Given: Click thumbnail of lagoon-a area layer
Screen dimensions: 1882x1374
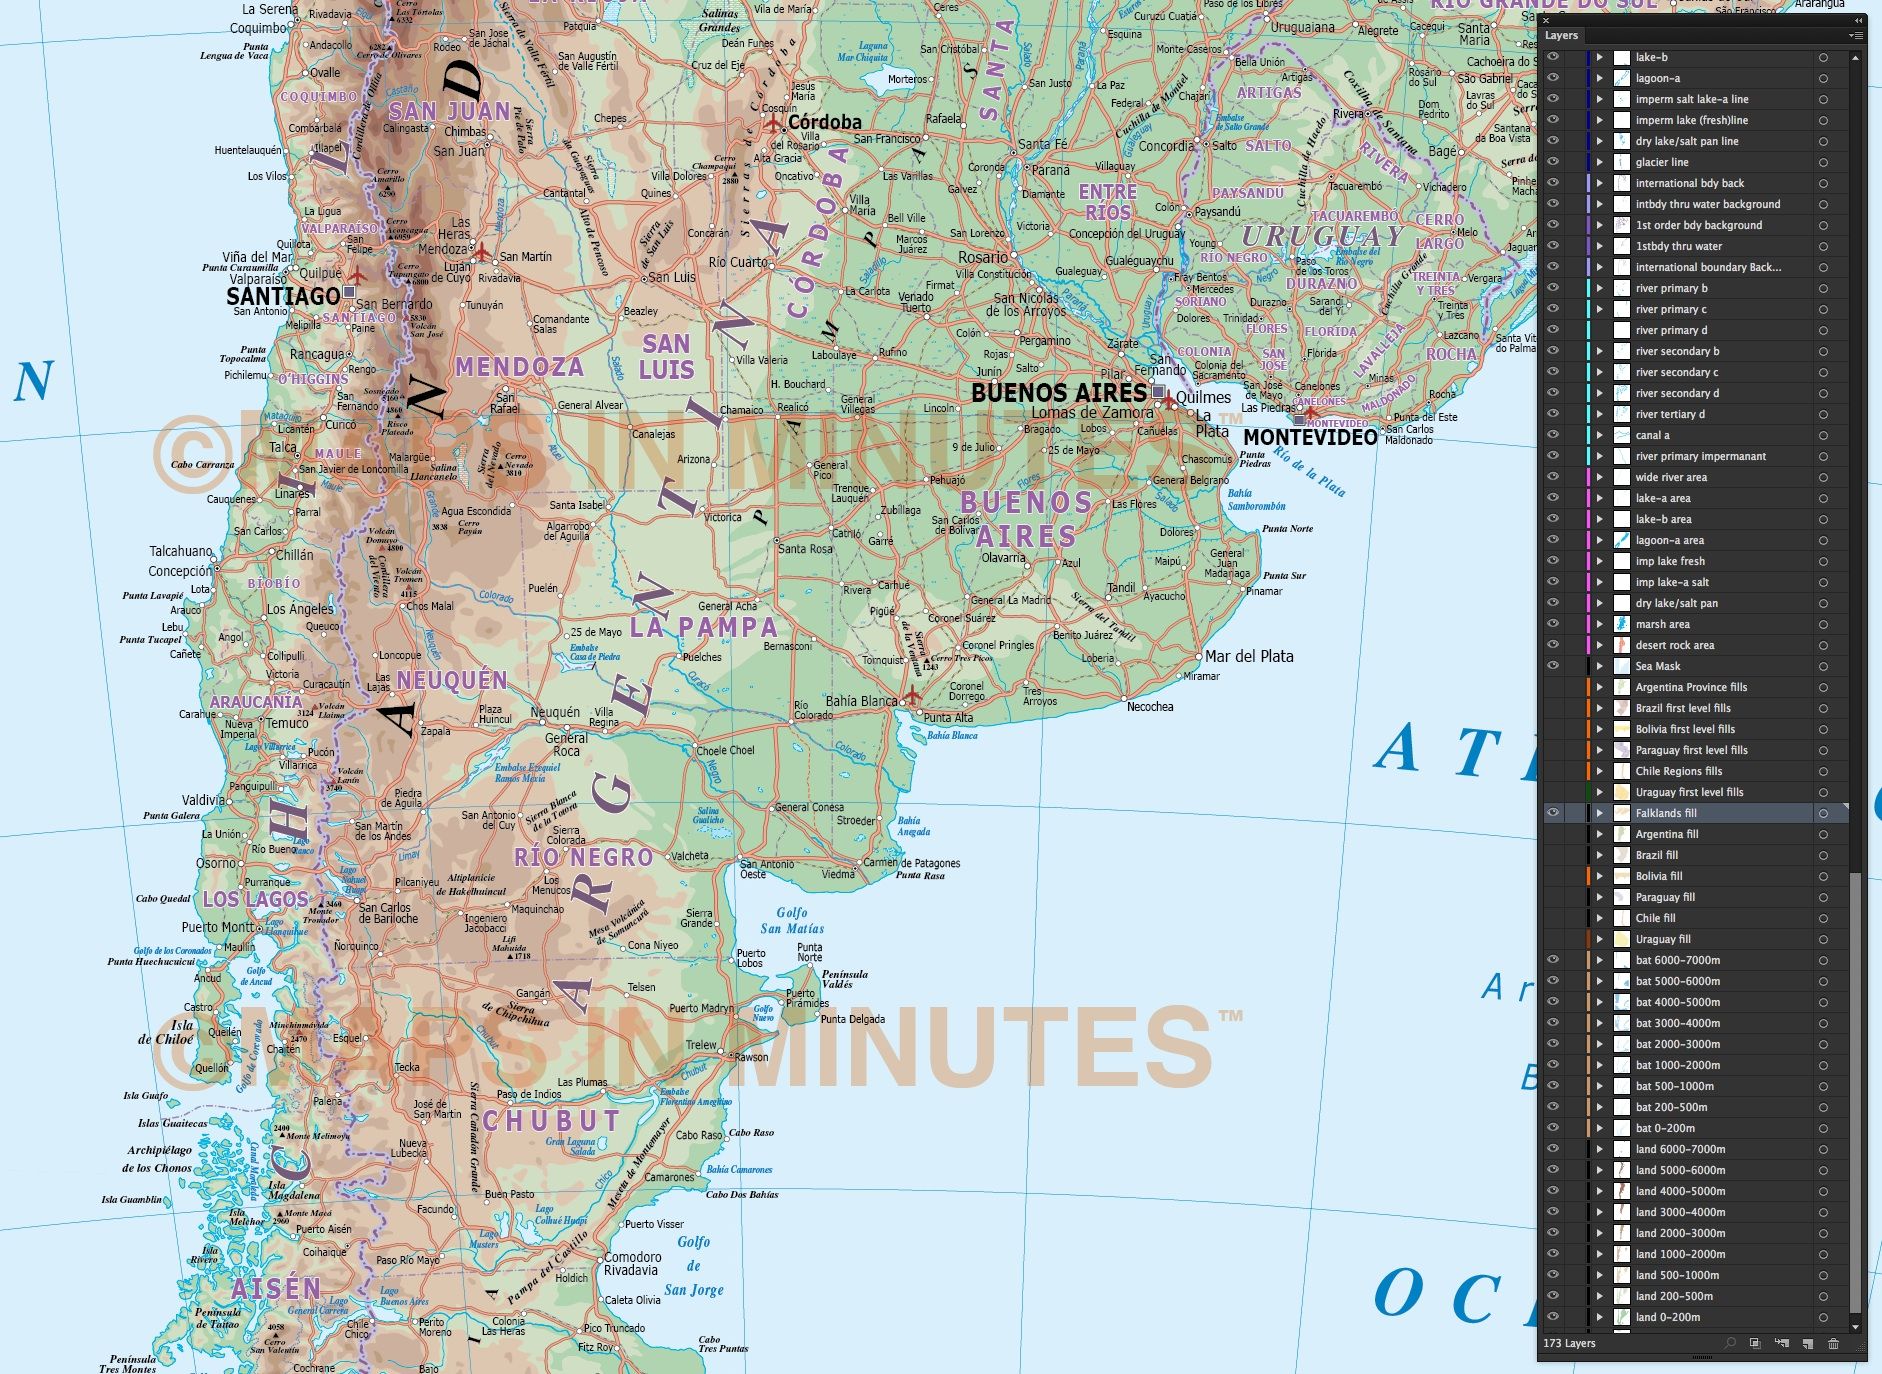Looking at the screenshot, I should (1622, 540).
